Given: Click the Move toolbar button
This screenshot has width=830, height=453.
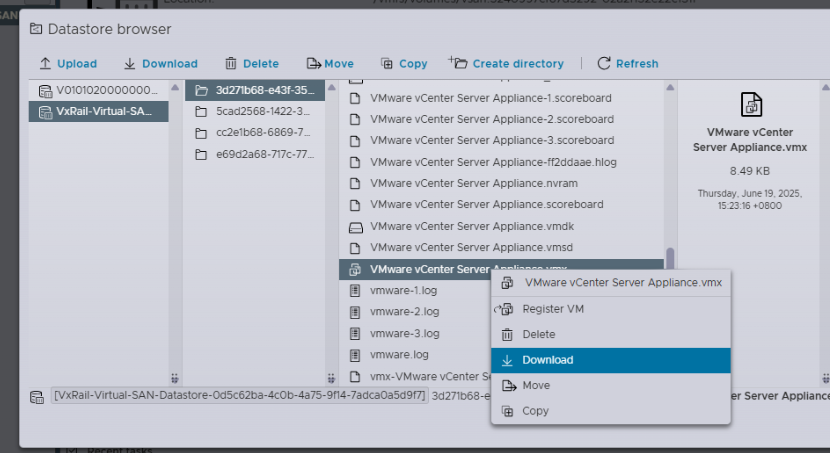Looking at the screenshot, I should (x=330, y=64).
